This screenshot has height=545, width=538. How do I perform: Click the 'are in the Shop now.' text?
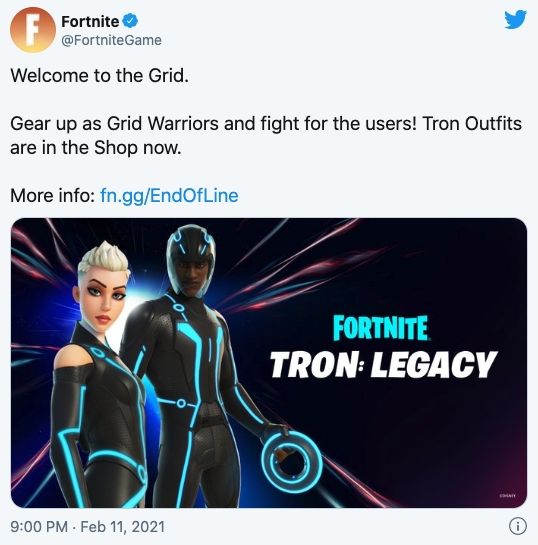(96, 148)
